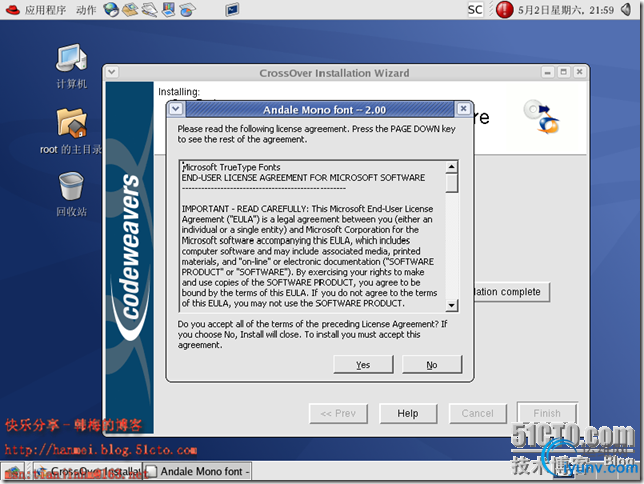Open the CrossOver Installation Wizard window menu
644x484 pixels.
tap(112, 72)
